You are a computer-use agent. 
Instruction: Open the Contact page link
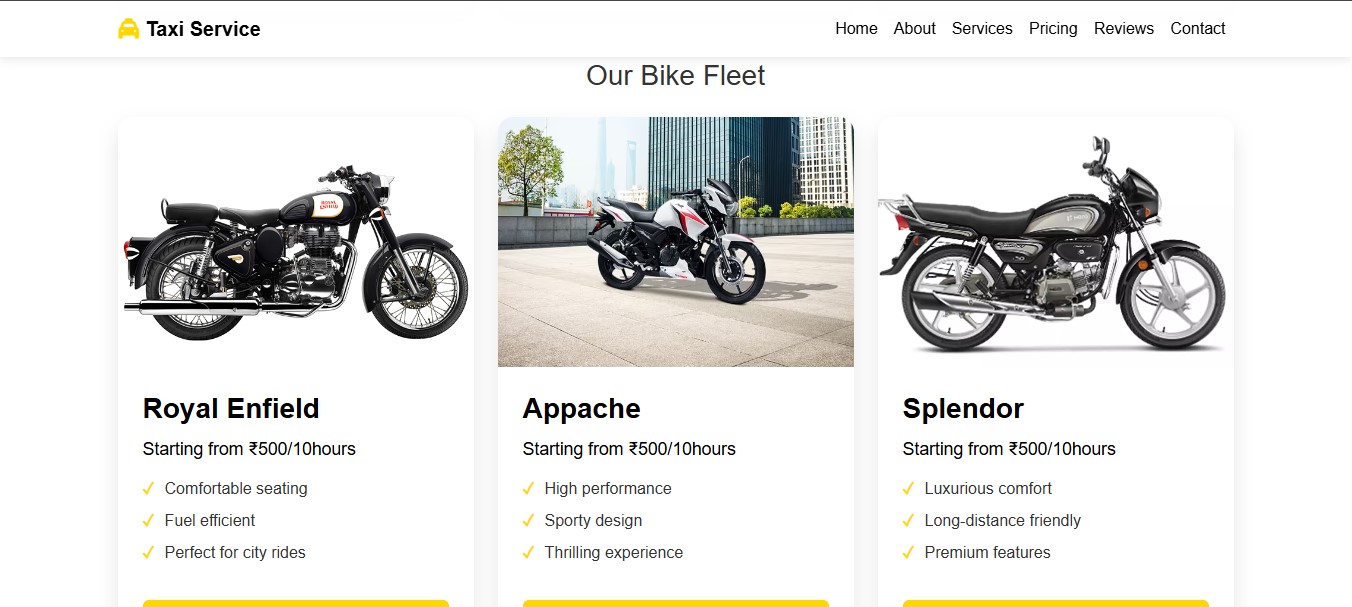tap(1197, 28)
